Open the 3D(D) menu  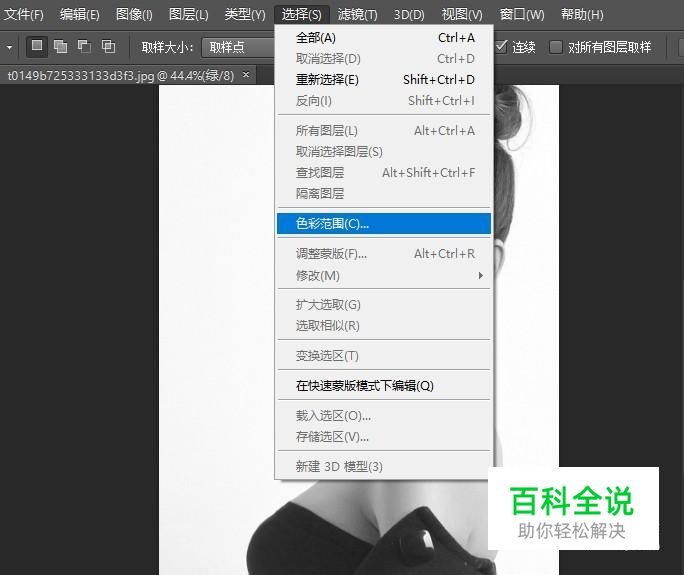click(409, 14)
